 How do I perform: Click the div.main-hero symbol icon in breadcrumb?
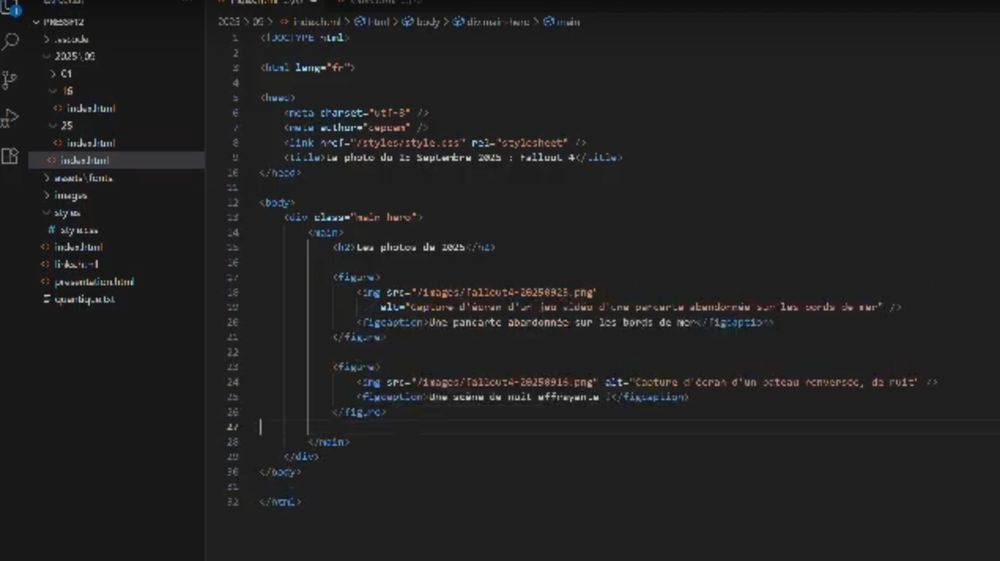click(x=458, y=22)
